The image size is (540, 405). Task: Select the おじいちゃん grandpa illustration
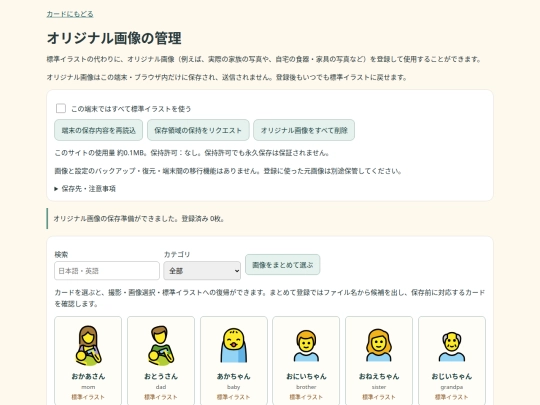tap(452, 346)
